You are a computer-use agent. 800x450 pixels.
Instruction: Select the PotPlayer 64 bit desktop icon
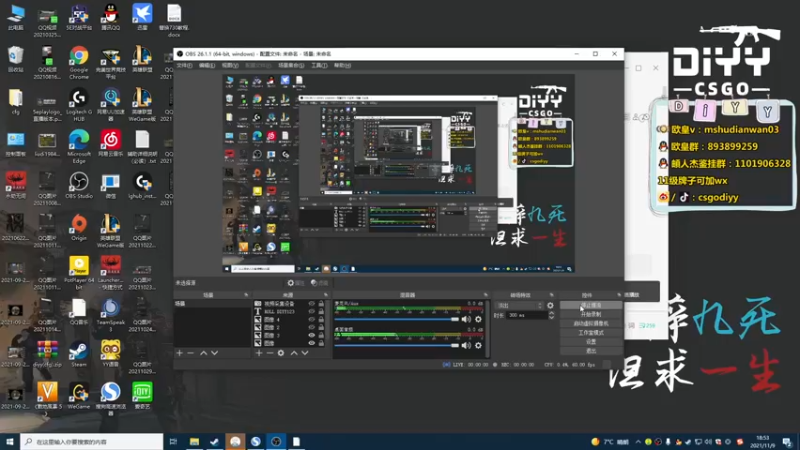coord(79,273)
